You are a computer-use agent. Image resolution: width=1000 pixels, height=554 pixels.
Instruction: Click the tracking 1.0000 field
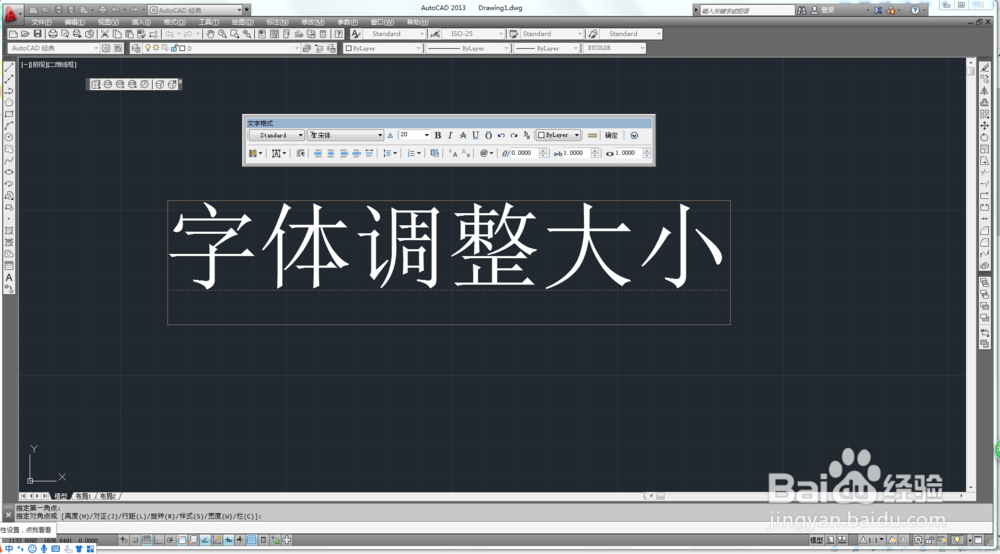576,153
